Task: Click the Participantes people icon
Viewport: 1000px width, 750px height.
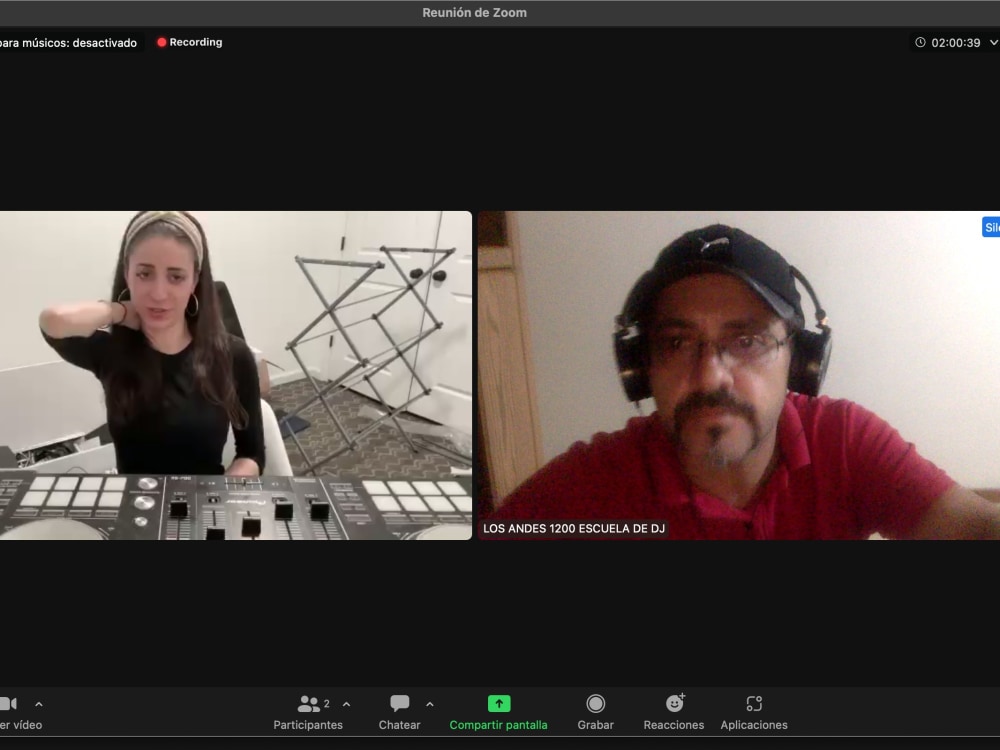Action: click(309, 703)
